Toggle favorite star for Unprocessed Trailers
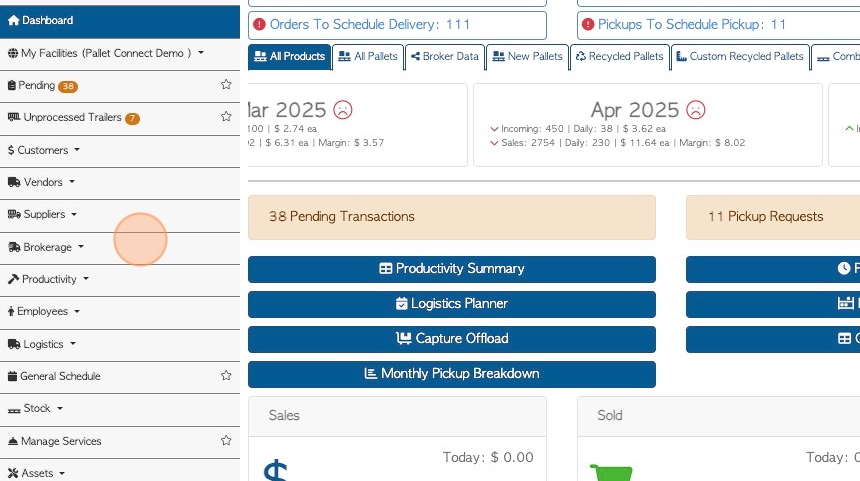The image size is (860, 481). (226, 118)
